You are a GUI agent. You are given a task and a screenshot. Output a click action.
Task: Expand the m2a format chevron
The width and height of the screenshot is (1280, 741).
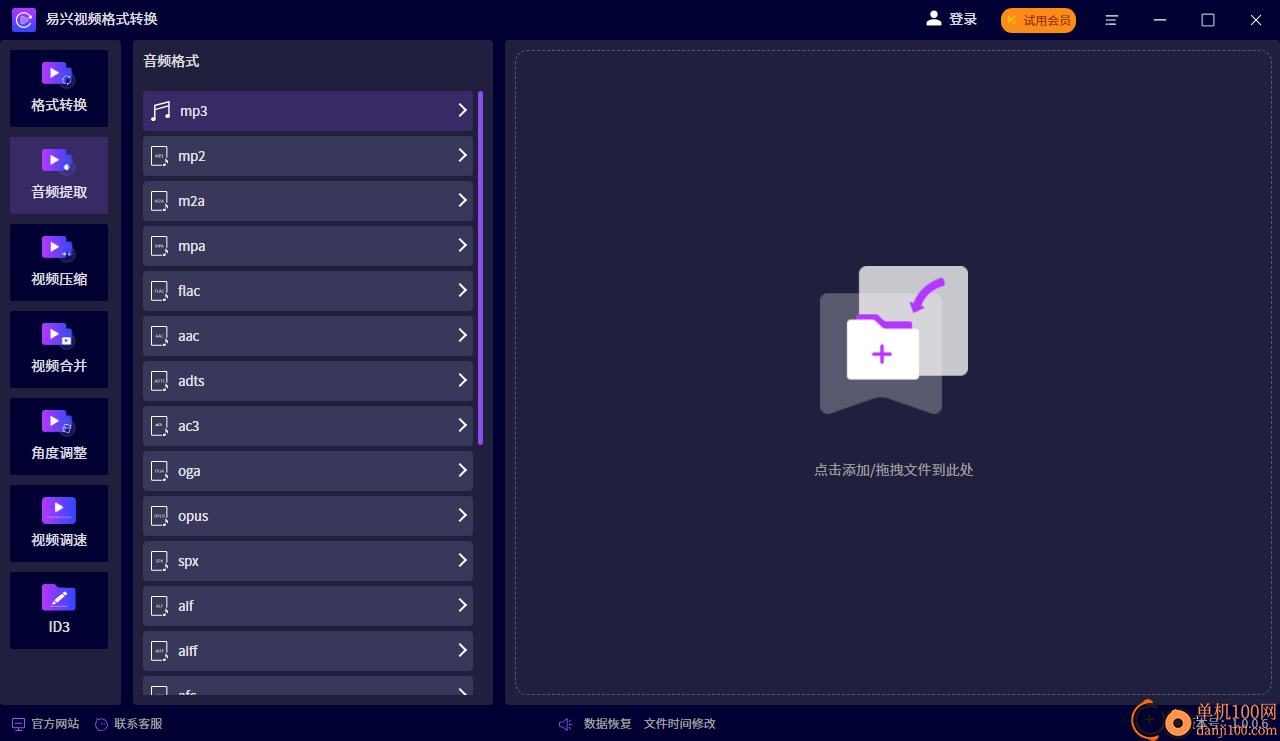(x=462, y=200)
